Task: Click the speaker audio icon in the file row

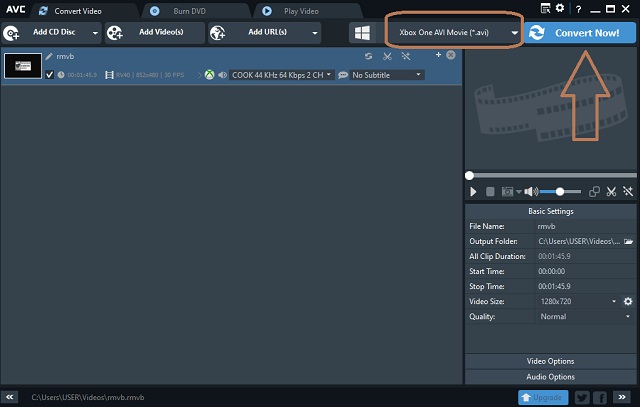Action: pos(222,75)
